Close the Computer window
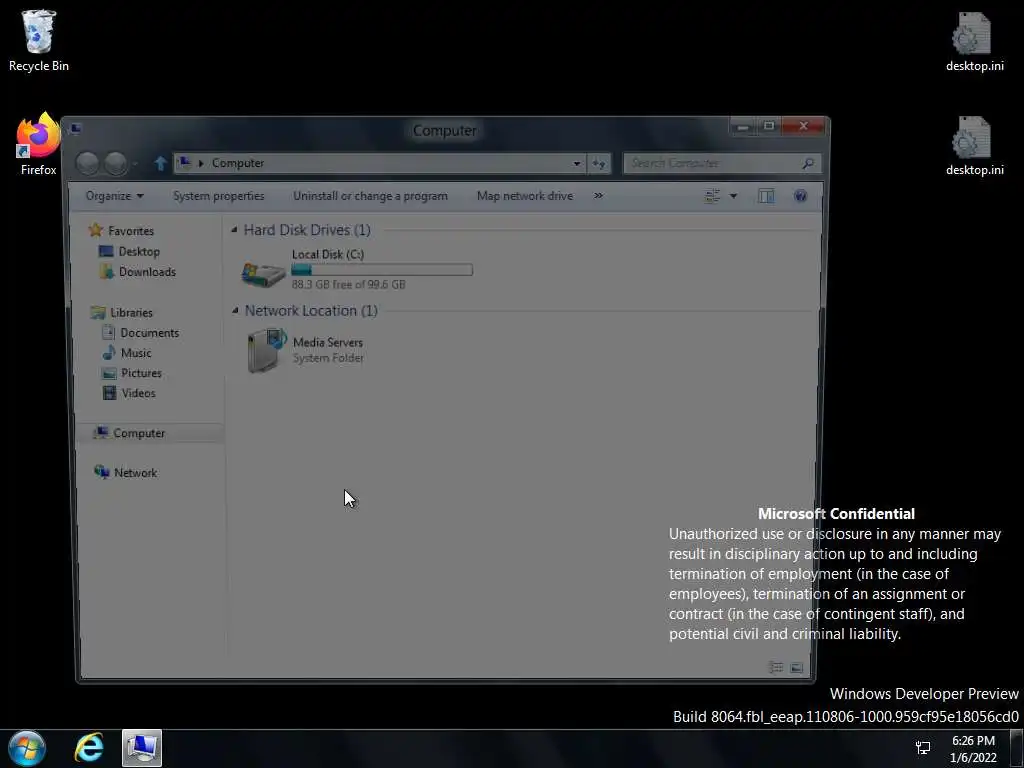The height and width of the screenshot is (768, 1024). pos(803,126)
